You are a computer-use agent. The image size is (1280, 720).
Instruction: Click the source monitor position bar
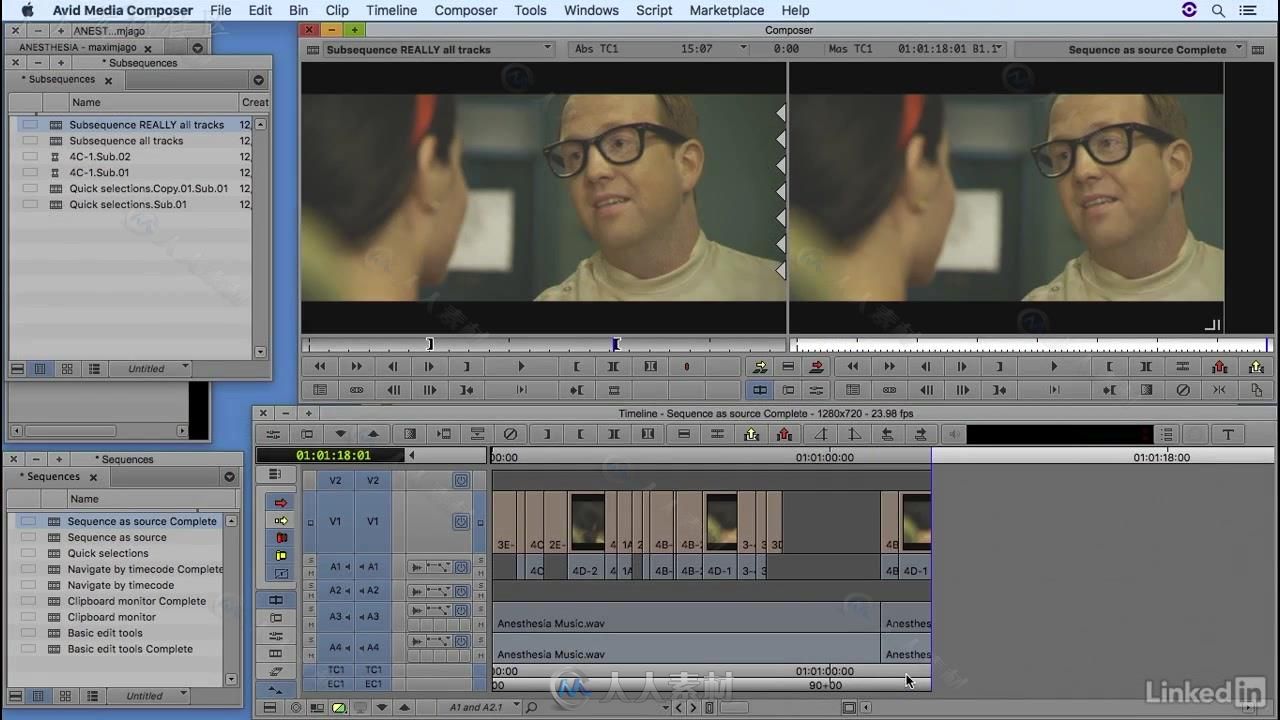click(x=543, y=344)
